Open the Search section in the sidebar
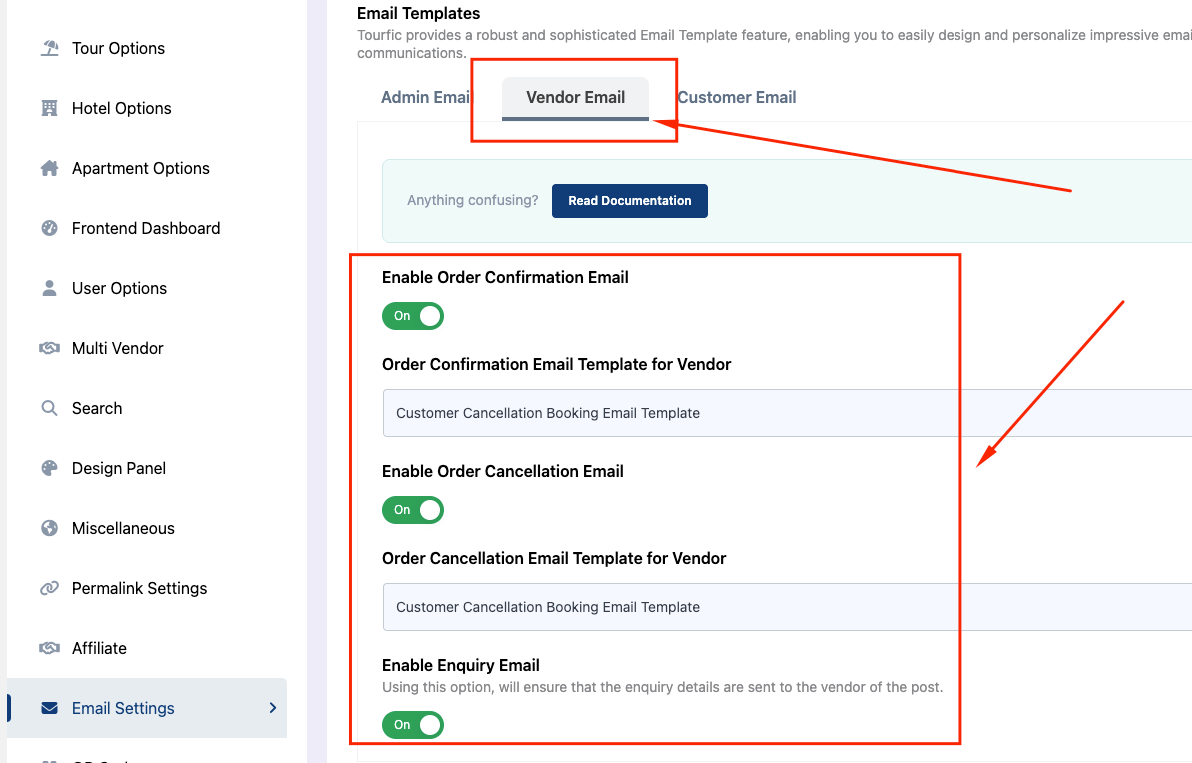This screenshot has height=763, width=1192. (49, 407)
